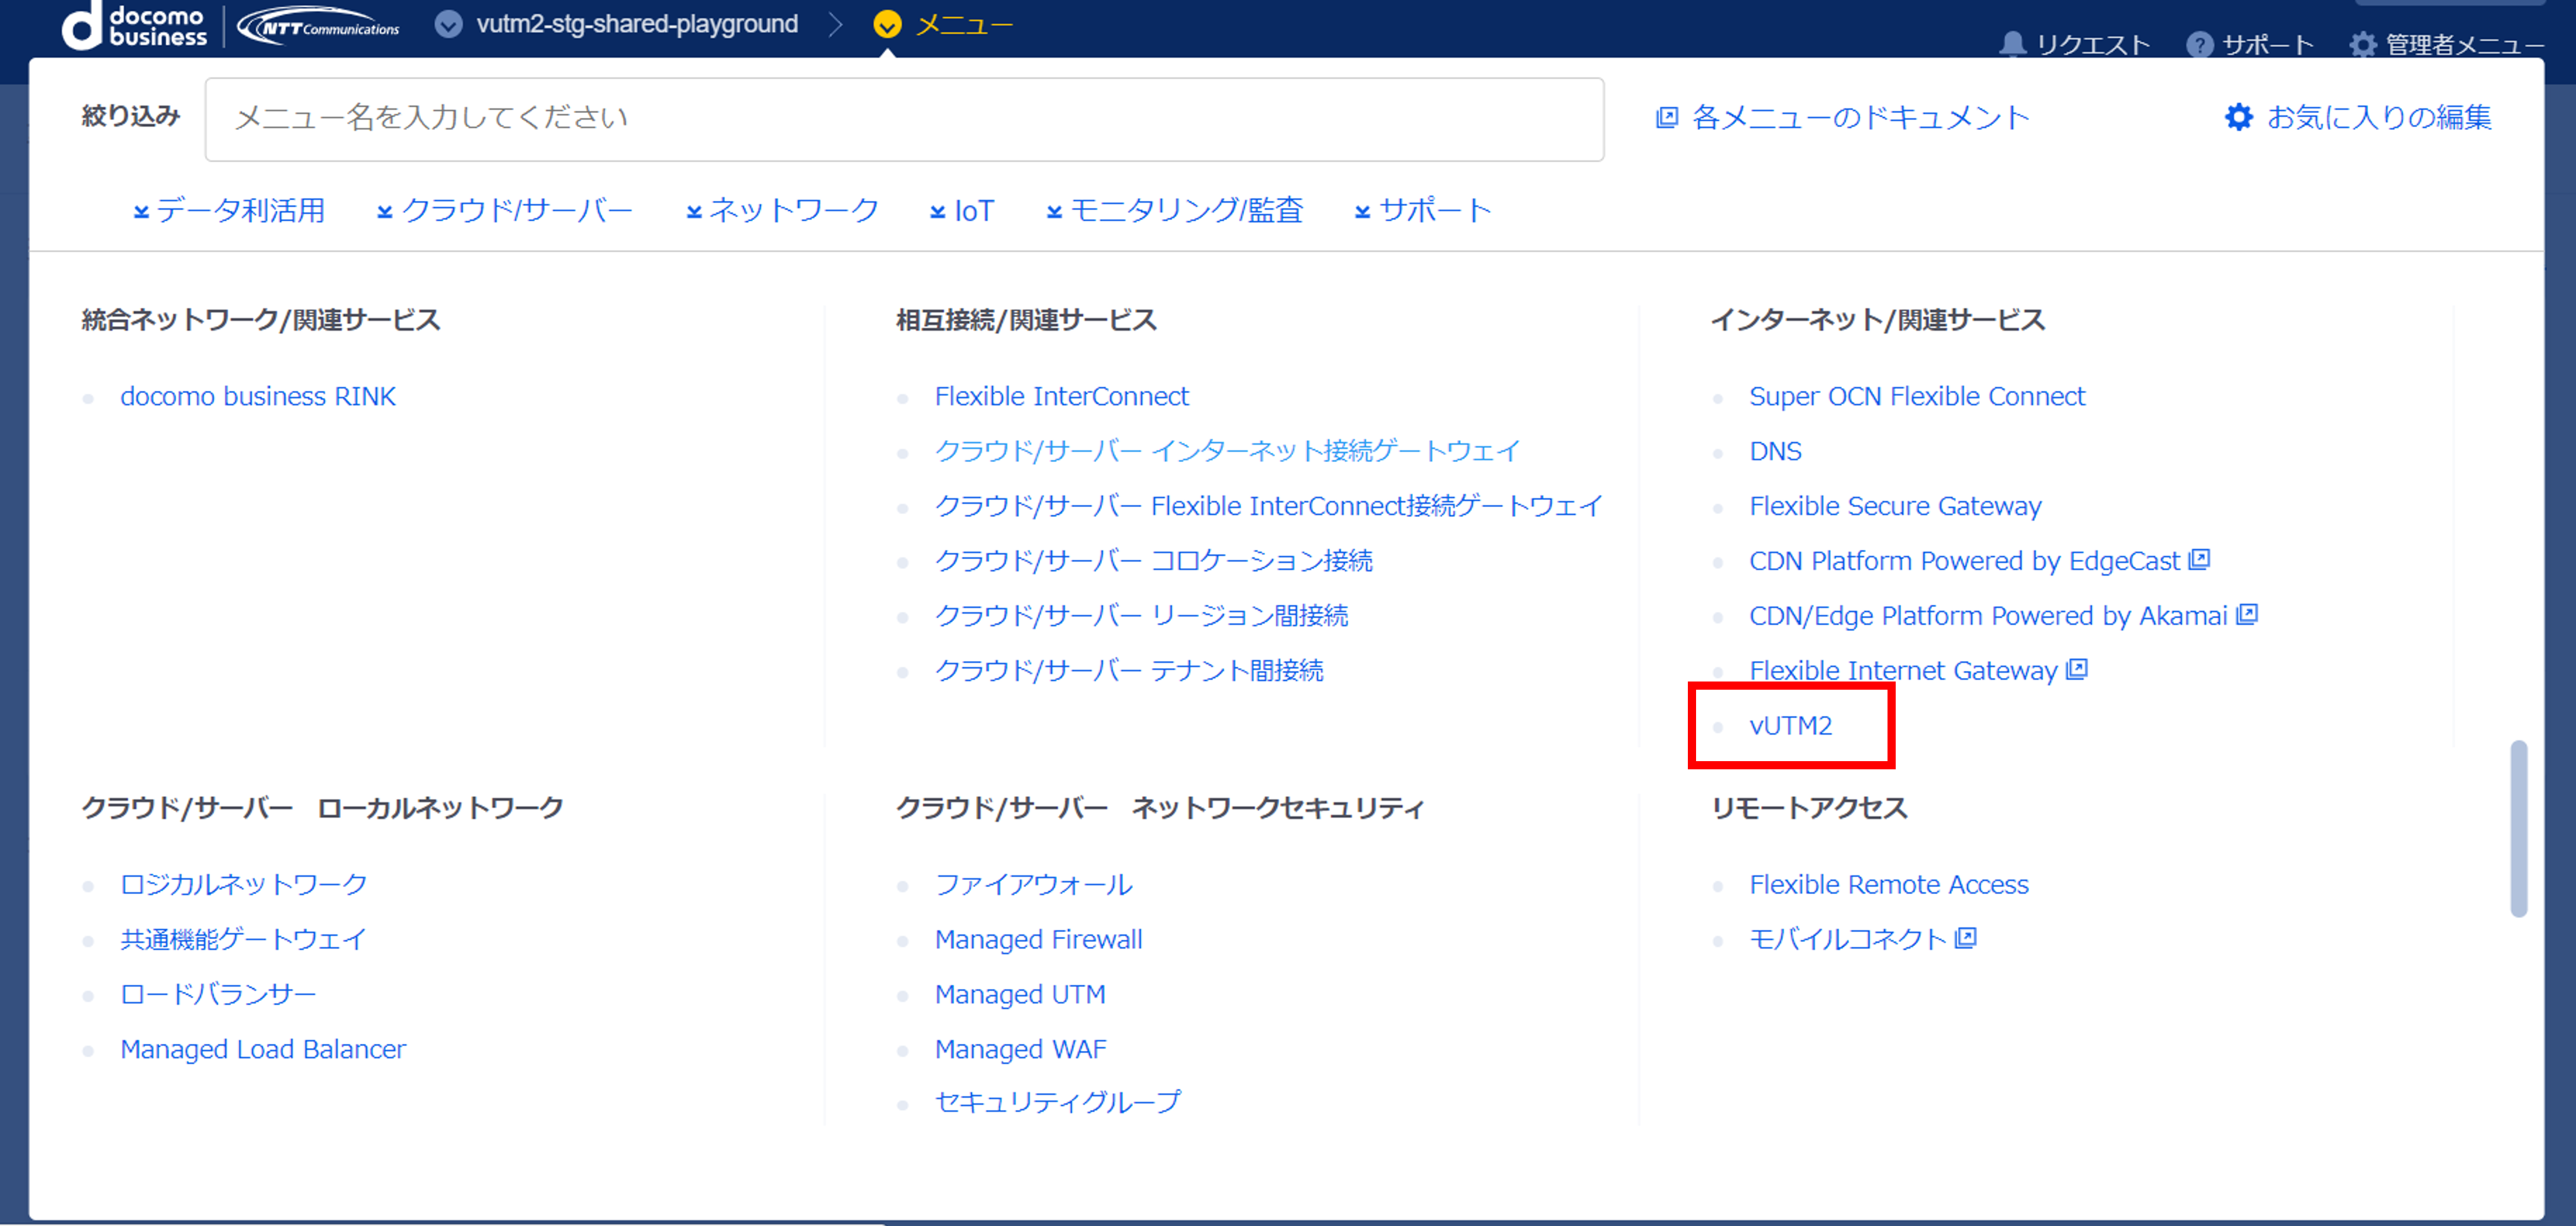Click external-link icon beside EdgeCast

pyautogui.click(x=2199, y=559)
